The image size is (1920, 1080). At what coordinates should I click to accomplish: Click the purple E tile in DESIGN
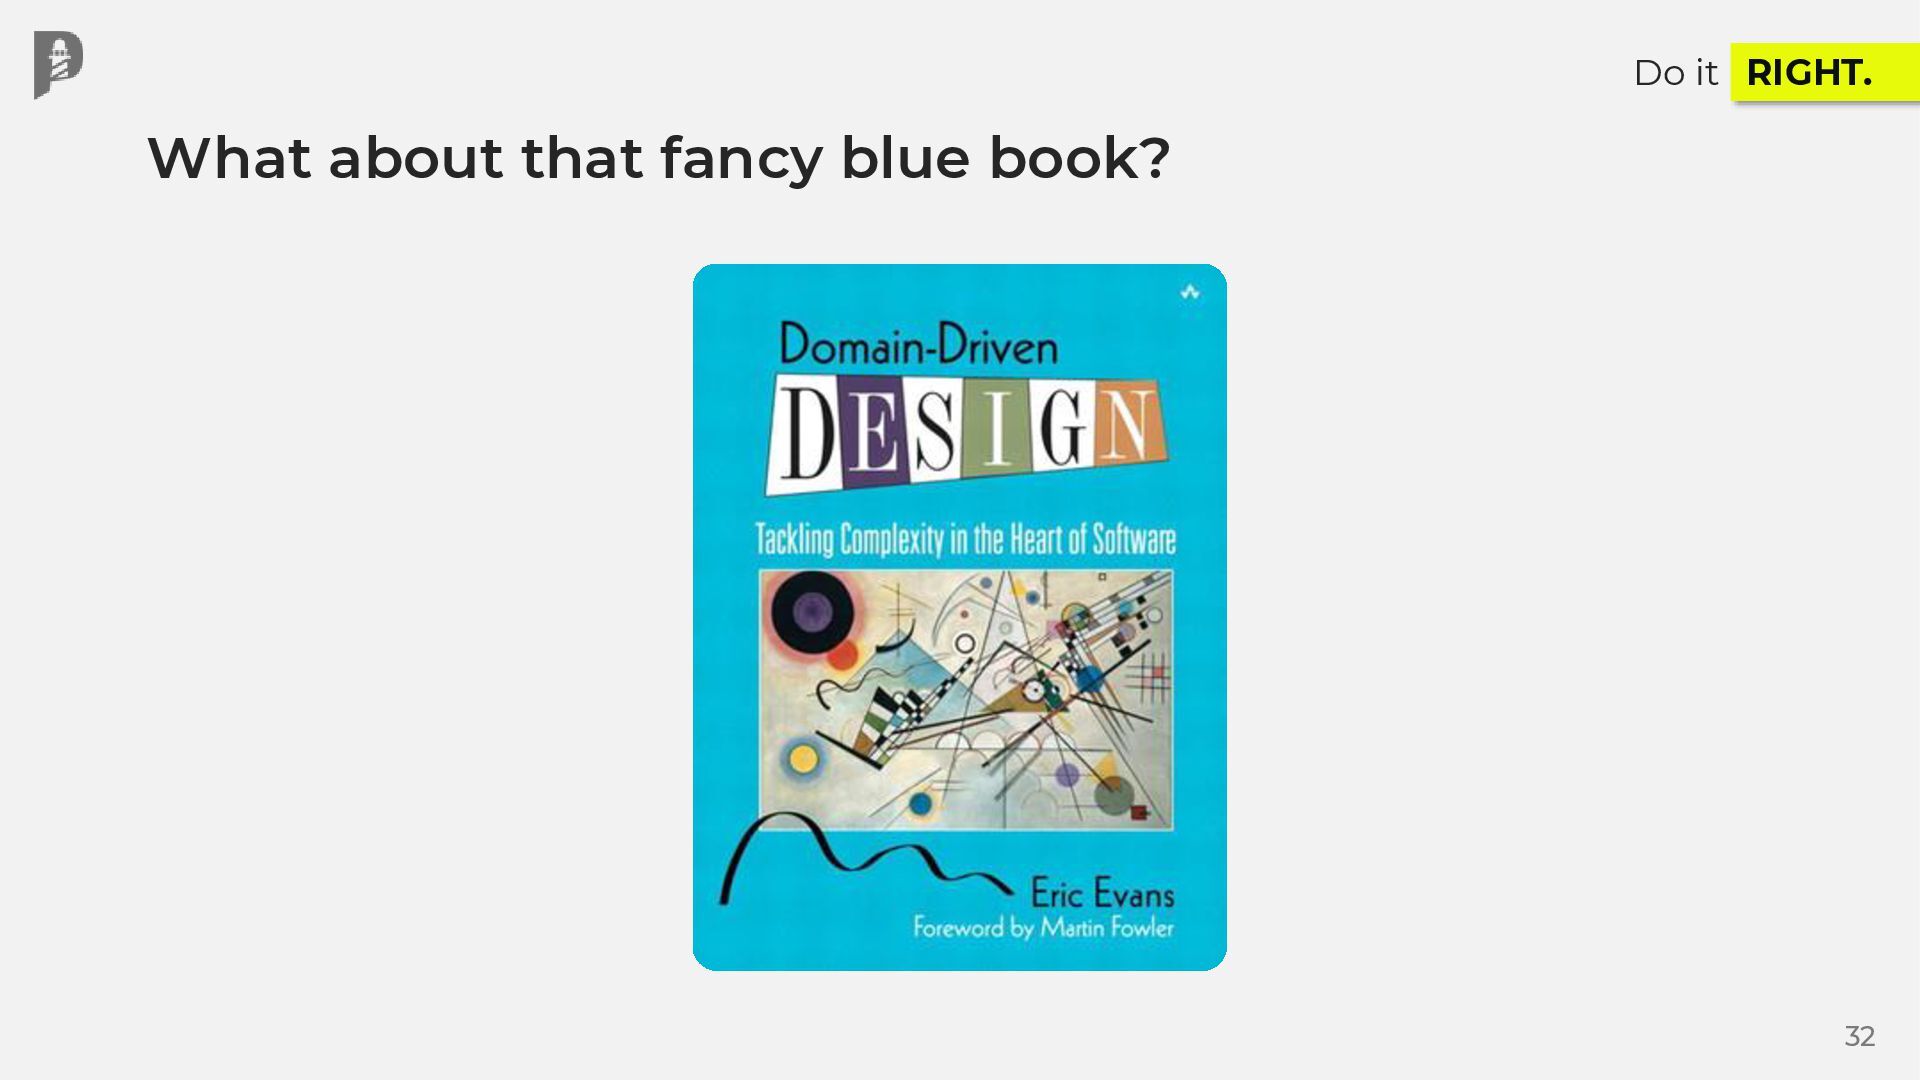tap(875, 432)
